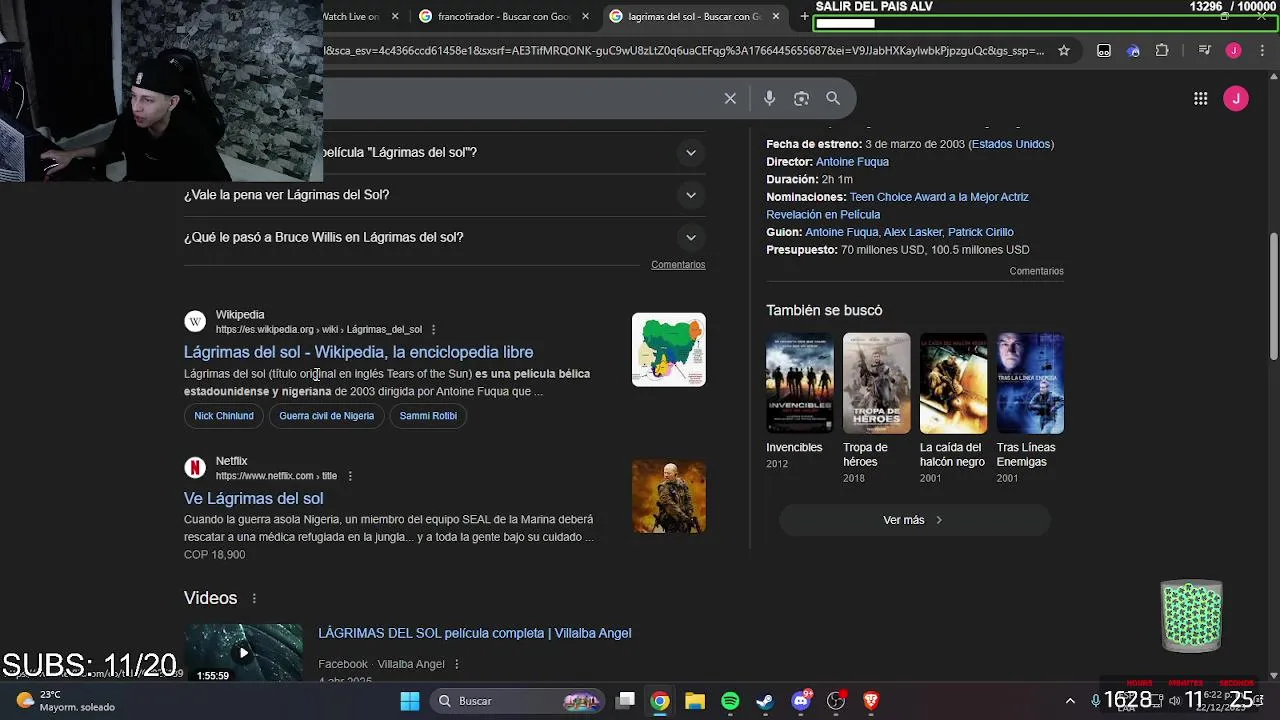Submit search with magnifying glass icon
1280x720 pixels.
833,98
